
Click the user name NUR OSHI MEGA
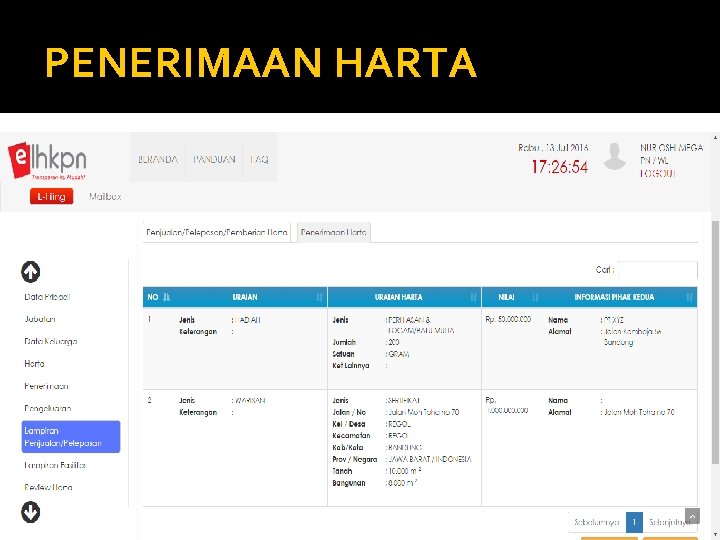(x=671, y=147)
